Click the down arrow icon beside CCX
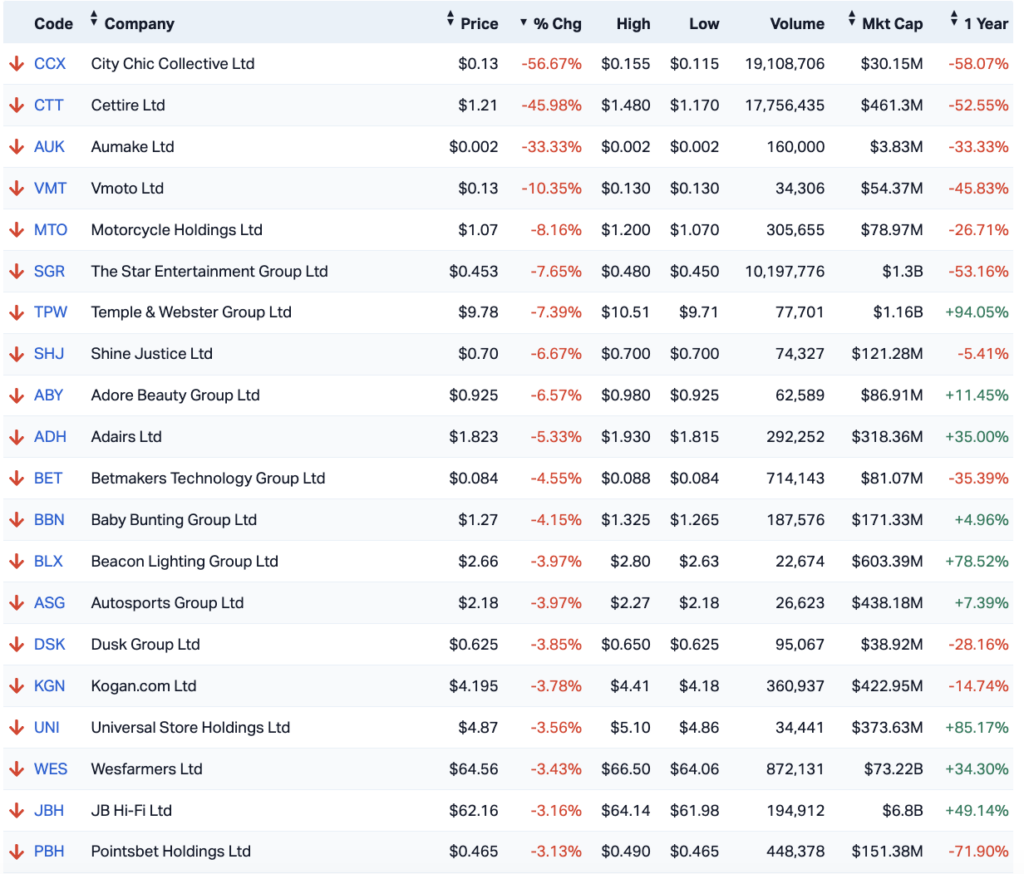The height and width of the screenshot is (874, 1024). coord(16,64)
